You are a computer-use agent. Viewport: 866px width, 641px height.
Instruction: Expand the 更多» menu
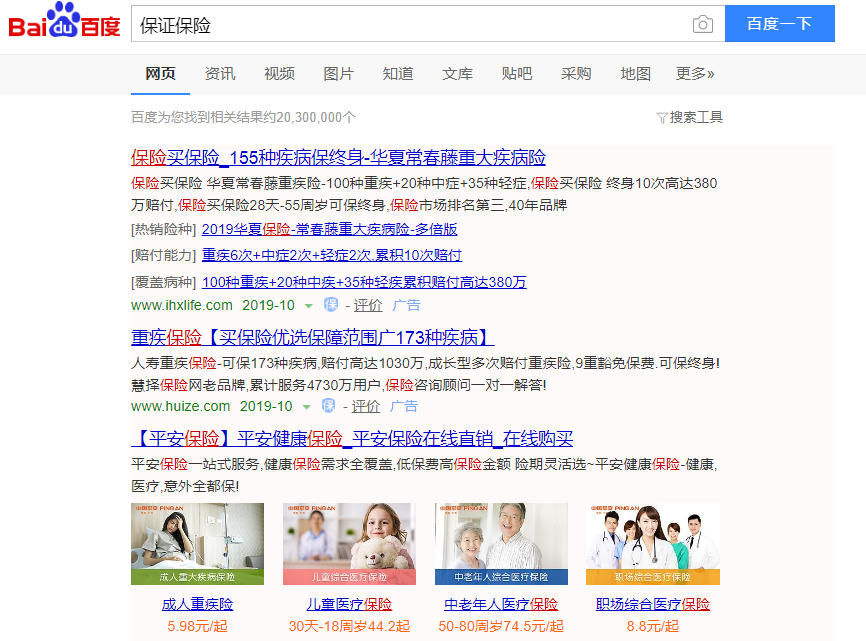tap(695, 74)
